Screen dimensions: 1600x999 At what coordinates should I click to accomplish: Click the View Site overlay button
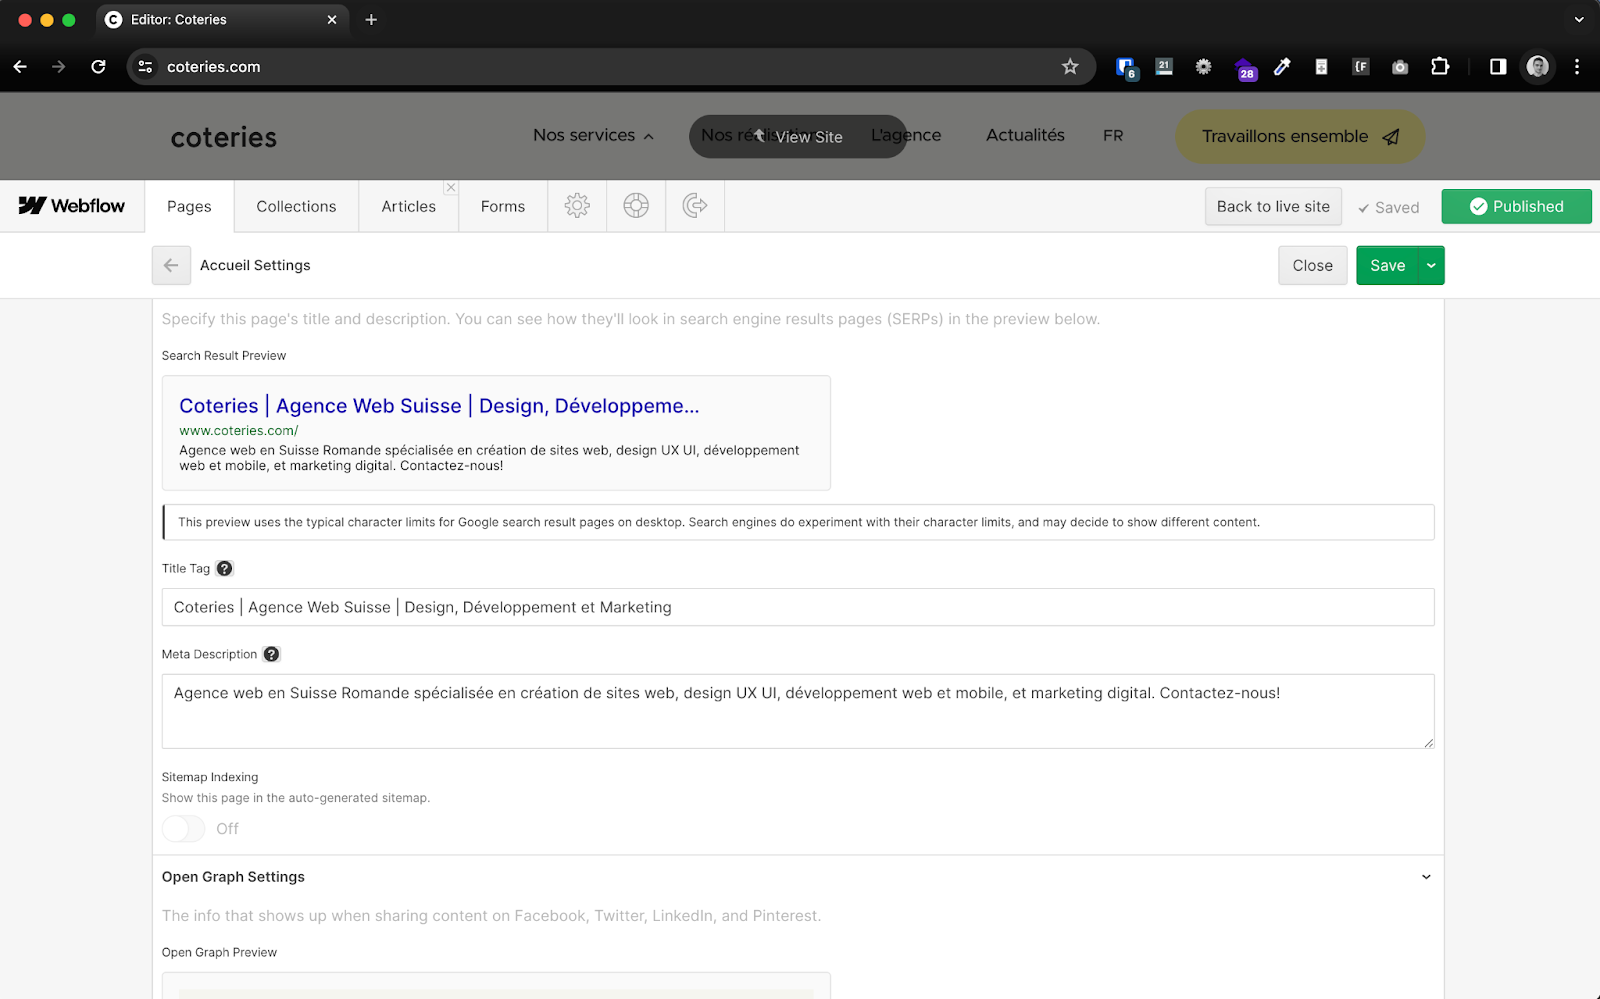798,137
